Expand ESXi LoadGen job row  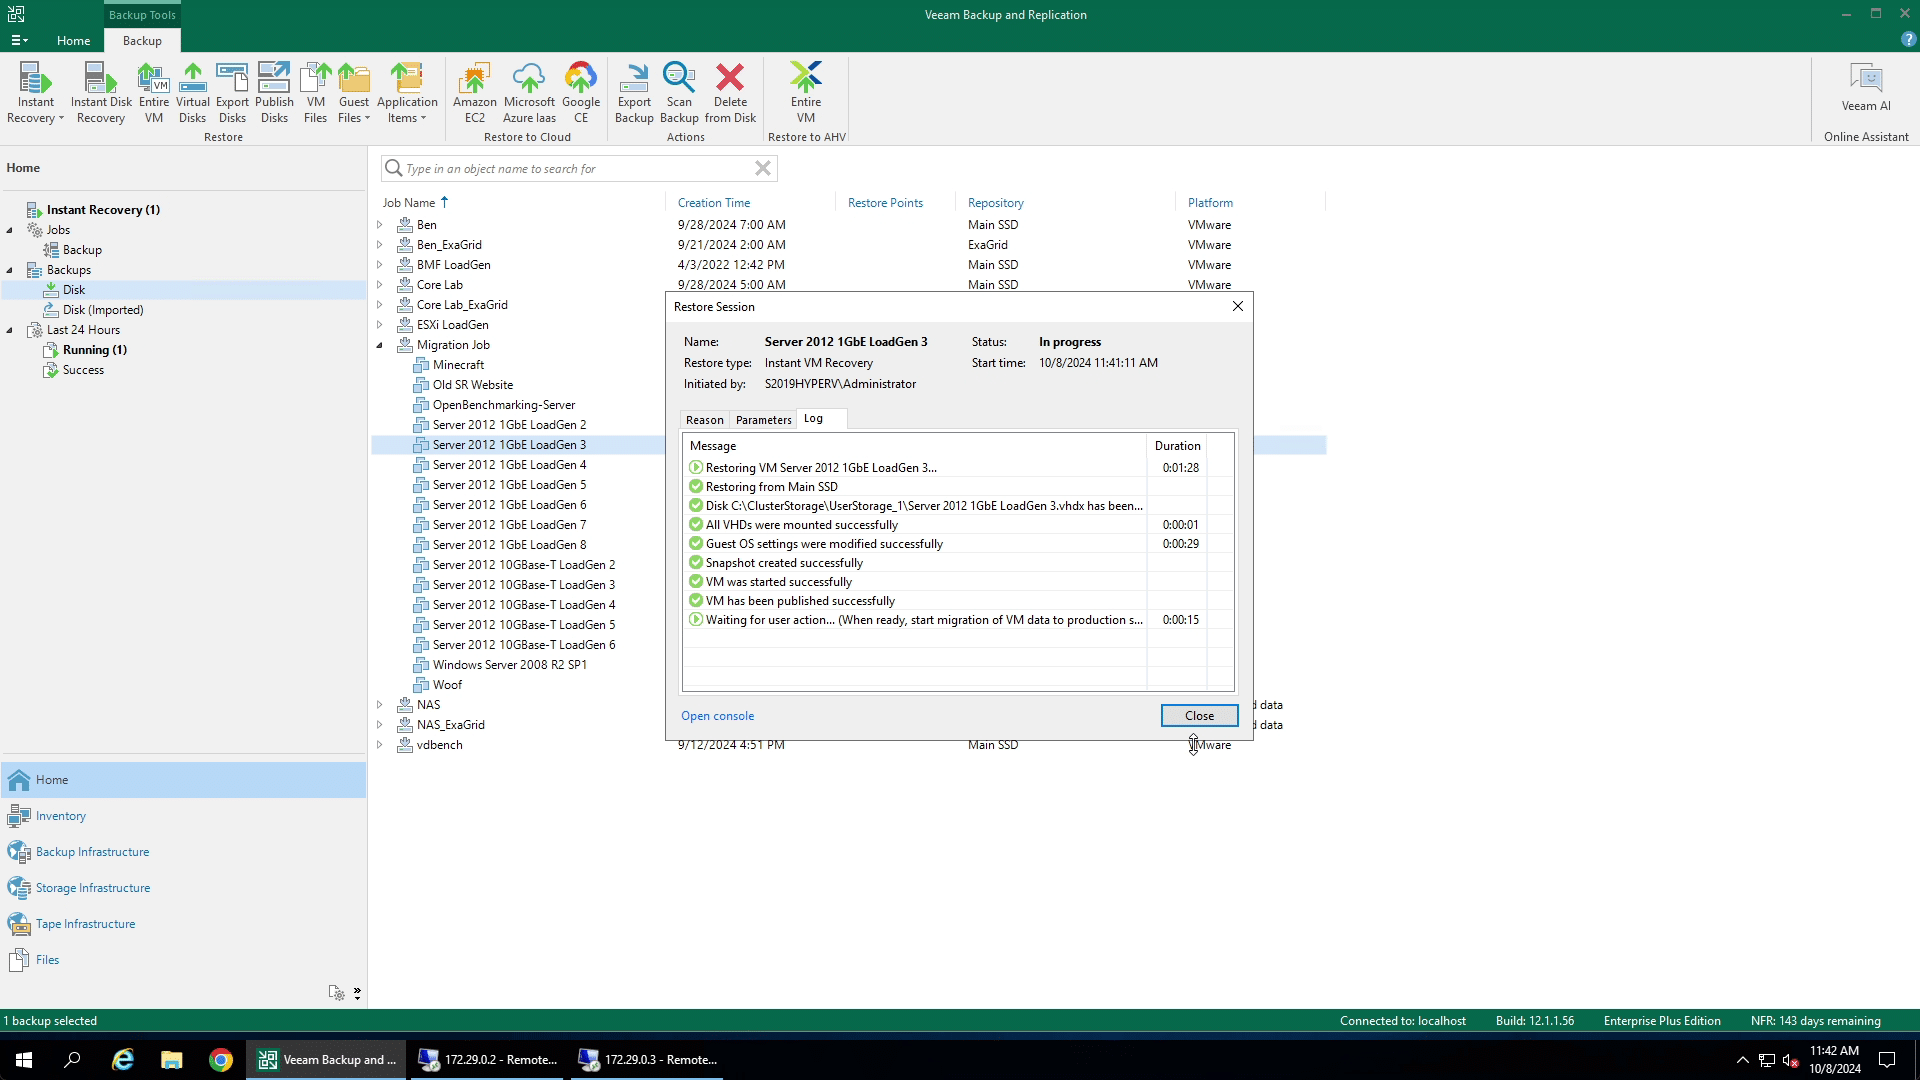click(x=380, y=325)
